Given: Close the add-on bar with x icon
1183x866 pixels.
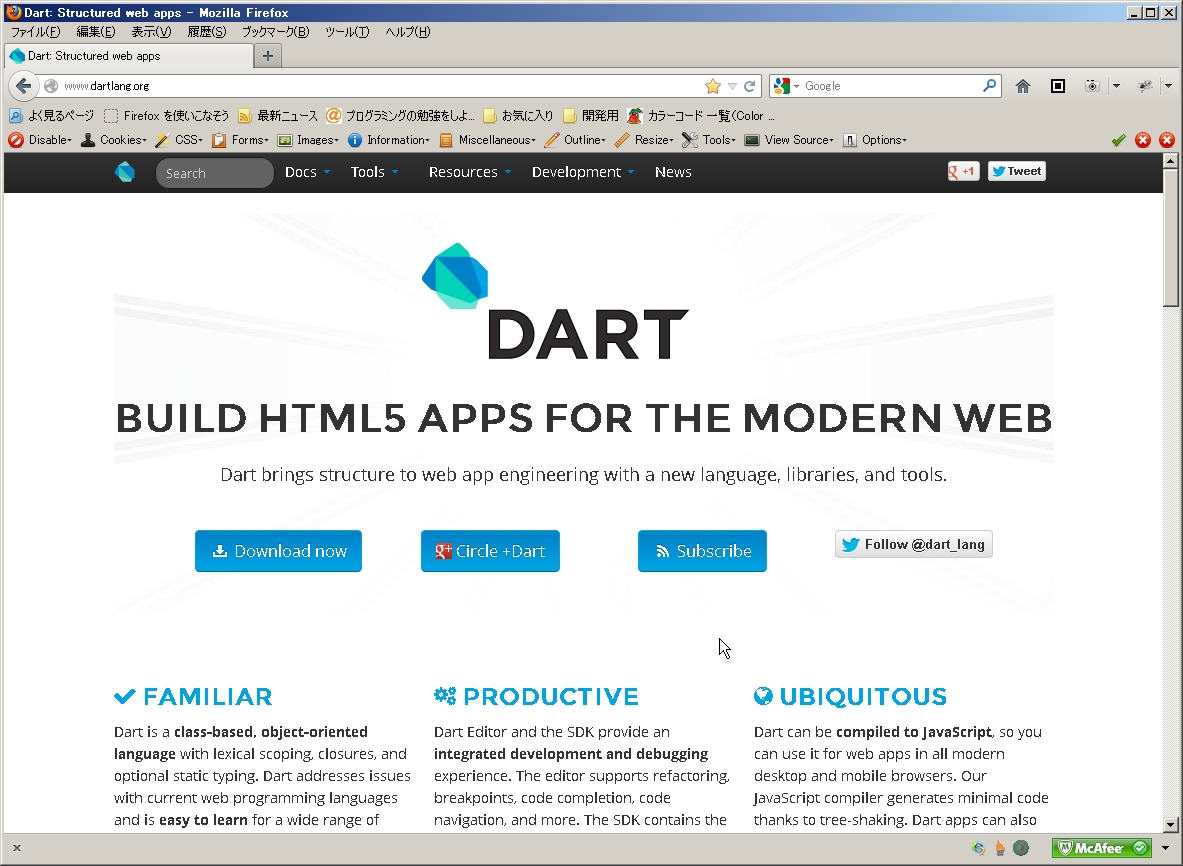Looking at the screenshot, I should (17, 848).
